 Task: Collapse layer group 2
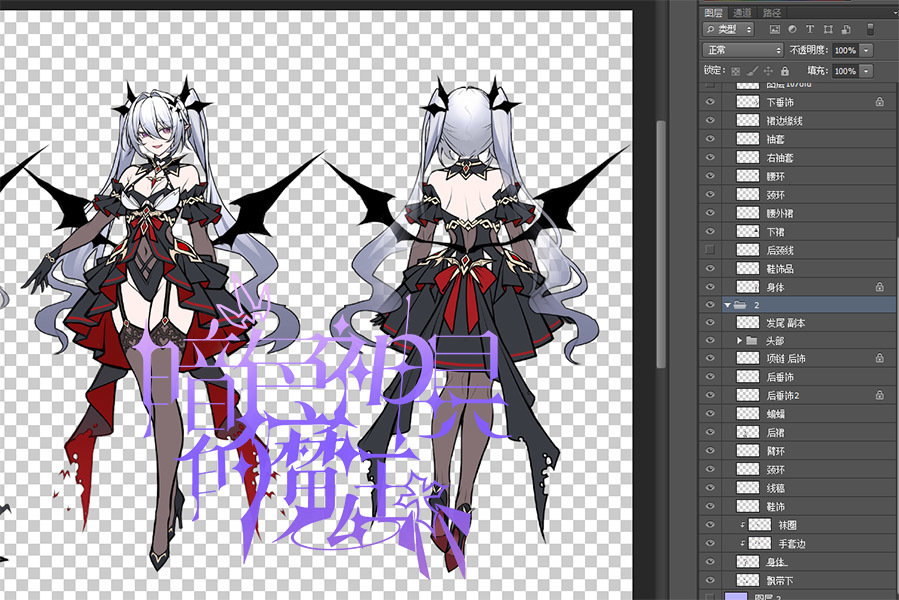[727, 305]
